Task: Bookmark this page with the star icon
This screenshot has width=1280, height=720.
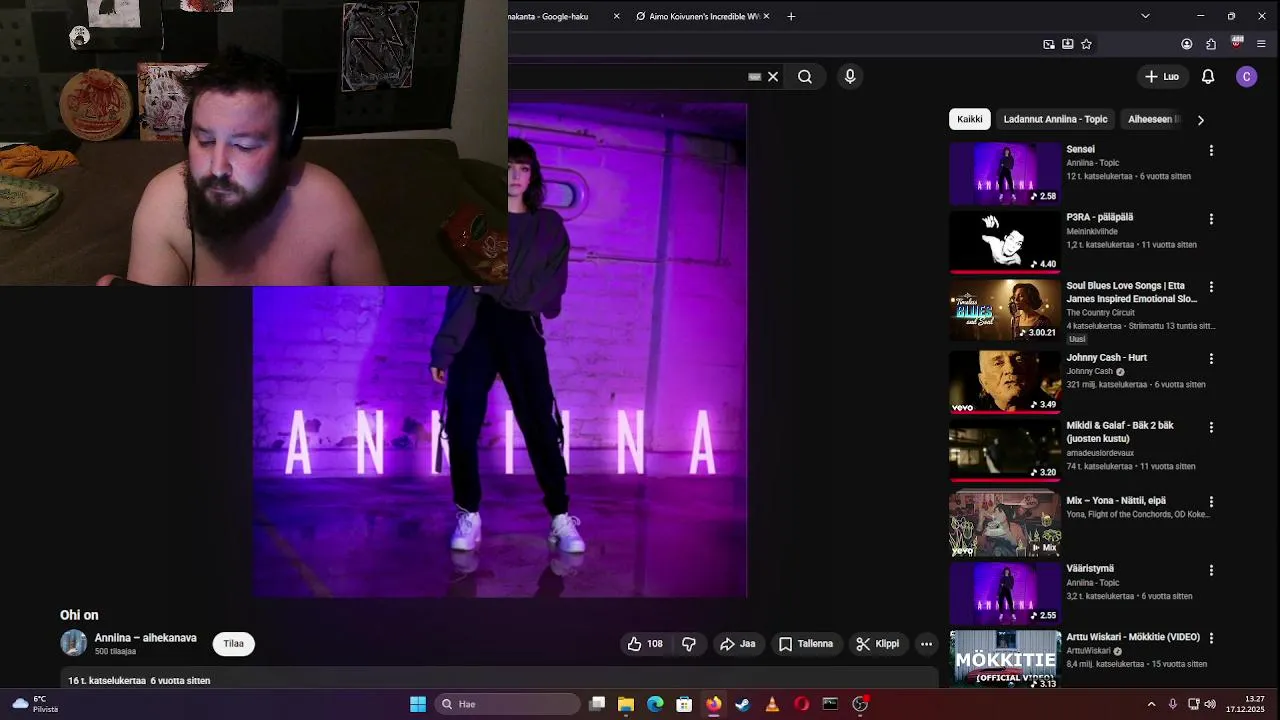Action: point(1086,44)
